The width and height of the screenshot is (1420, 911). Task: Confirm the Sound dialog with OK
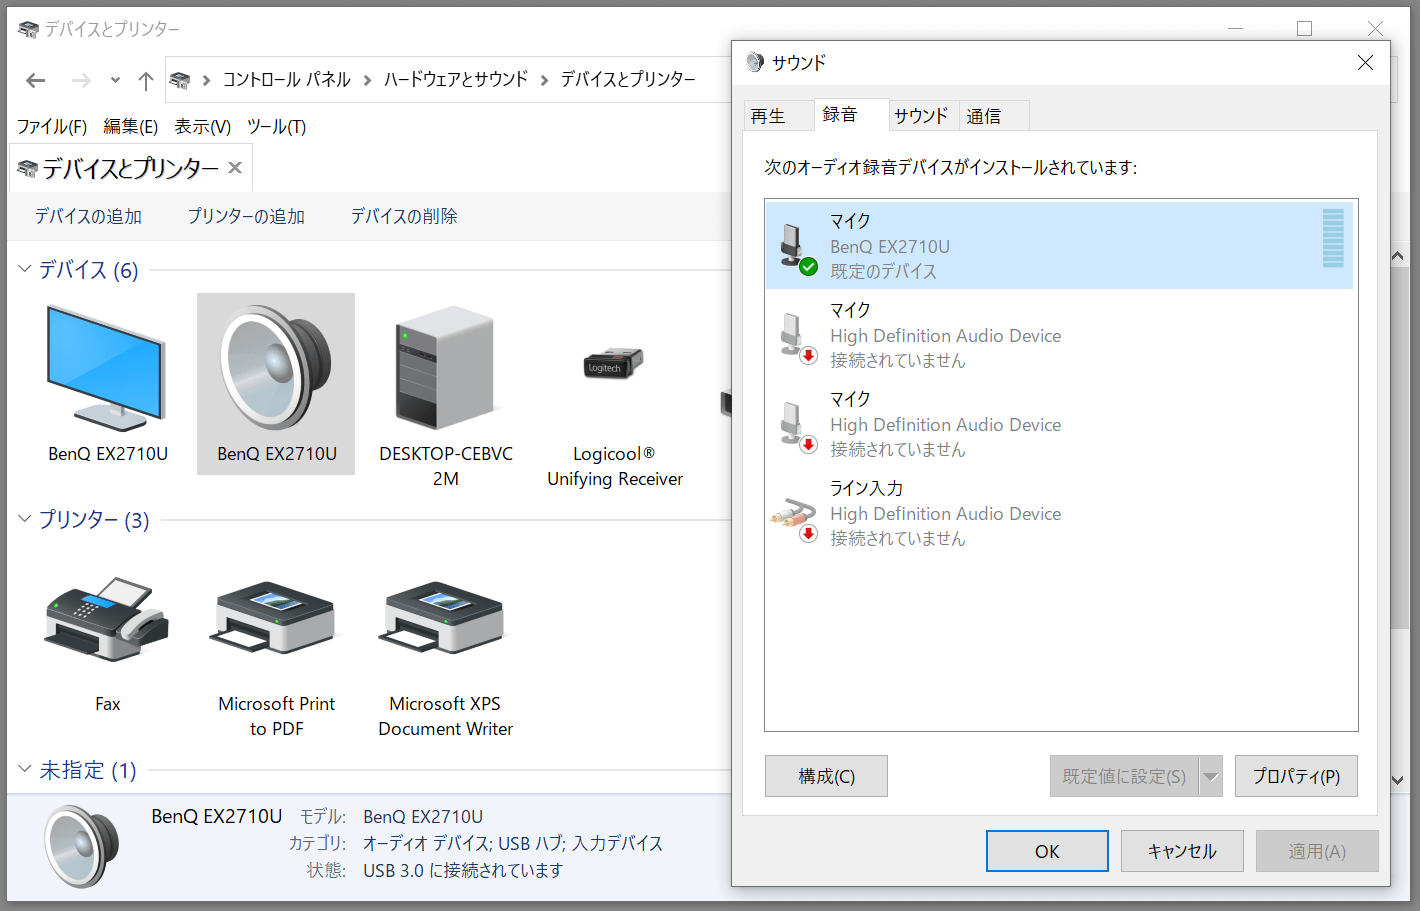click(1047, 851)
